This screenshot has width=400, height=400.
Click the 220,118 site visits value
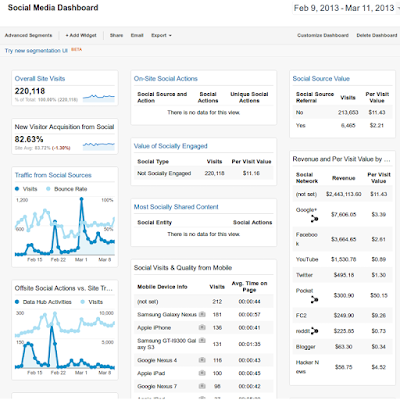[x=30, y=91]
